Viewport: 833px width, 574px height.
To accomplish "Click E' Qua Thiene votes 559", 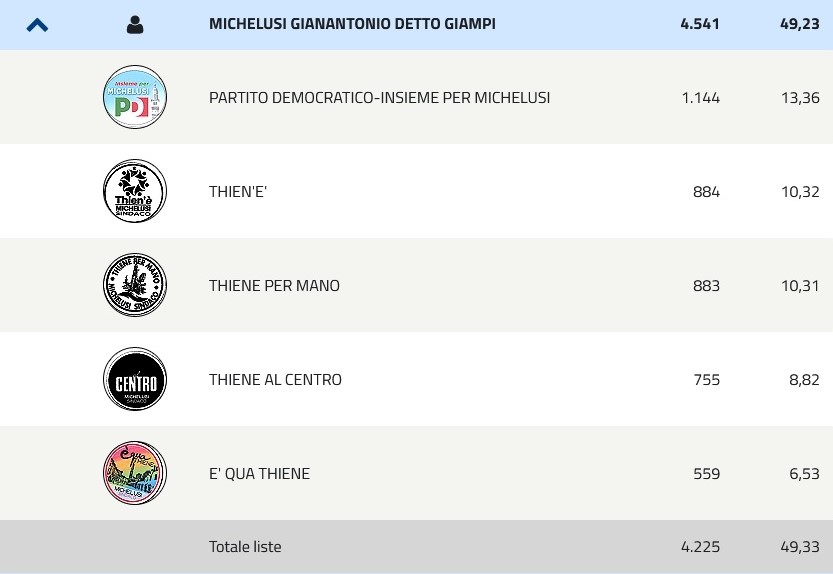I will click(x=706, y=474).
